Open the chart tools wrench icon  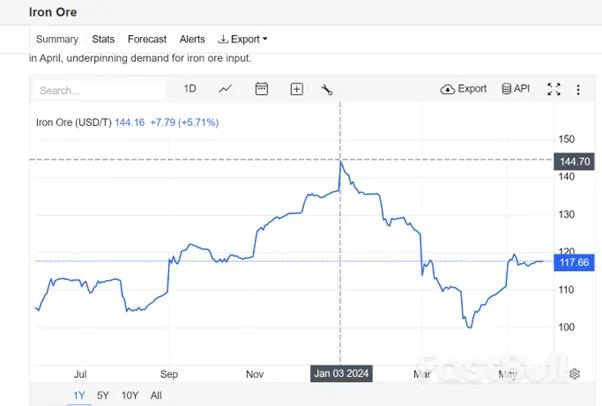[x=326, y=89]
